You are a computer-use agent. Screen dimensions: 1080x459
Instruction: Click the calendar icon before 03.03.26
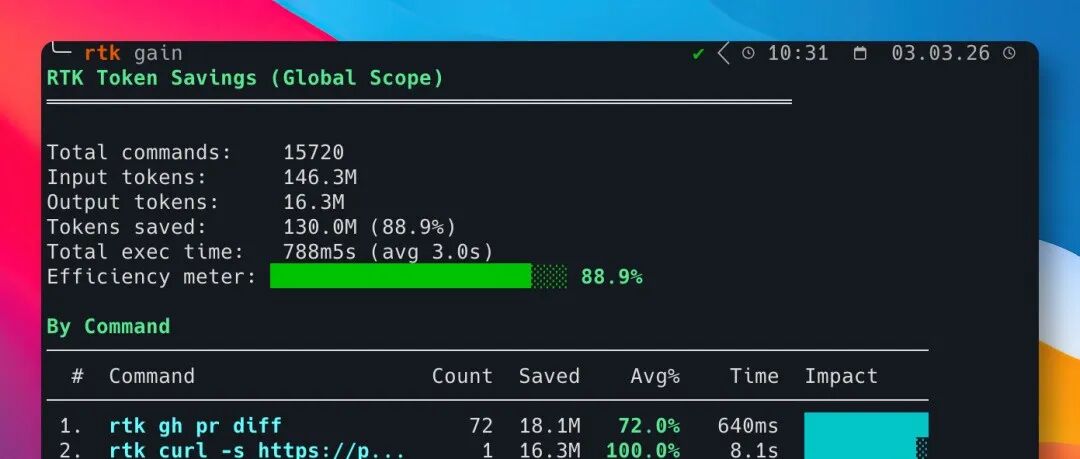tap(860, 53)
